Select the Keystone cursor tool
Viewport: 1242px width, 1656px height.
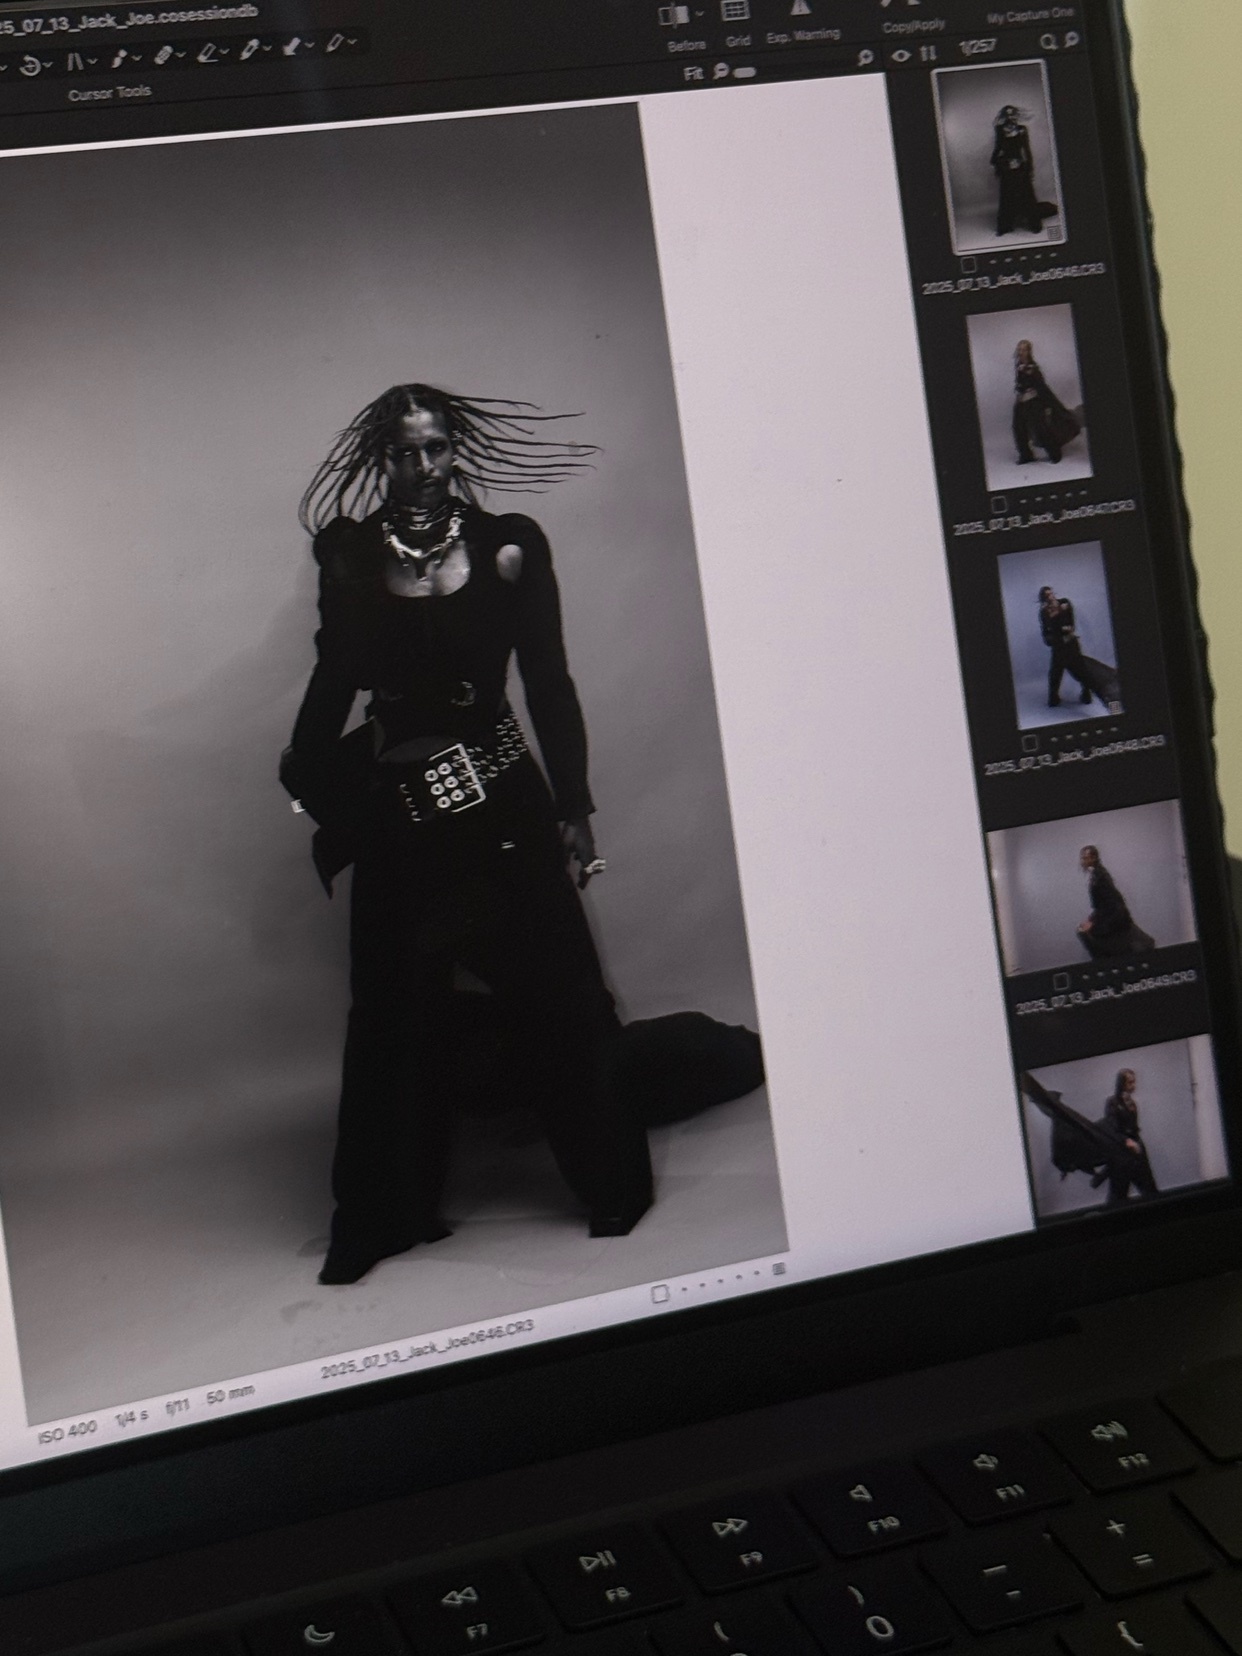(73, 63)
